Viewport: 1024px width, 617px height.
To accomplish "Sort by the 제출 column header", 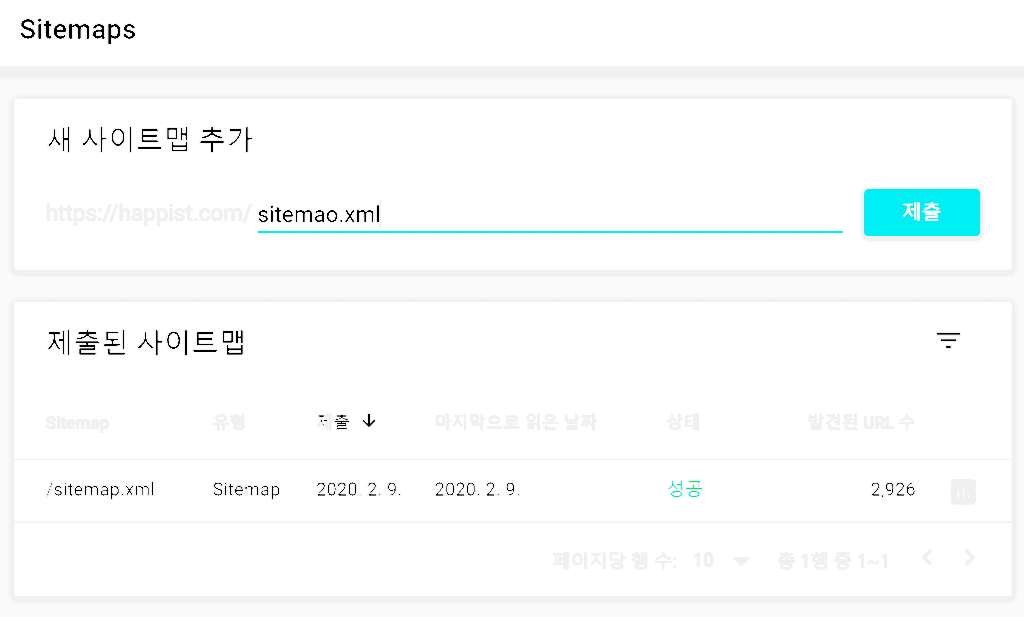I will [x=333, y=422].
